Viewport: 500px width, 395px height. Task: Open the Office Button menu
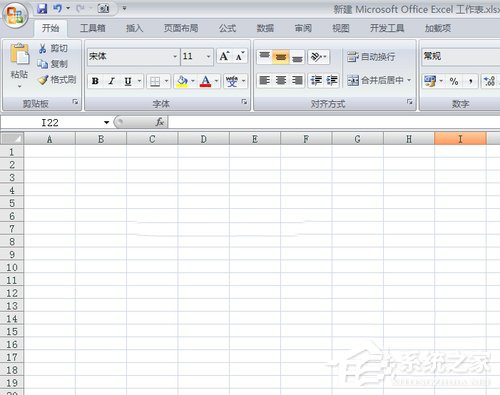(15, 15)
